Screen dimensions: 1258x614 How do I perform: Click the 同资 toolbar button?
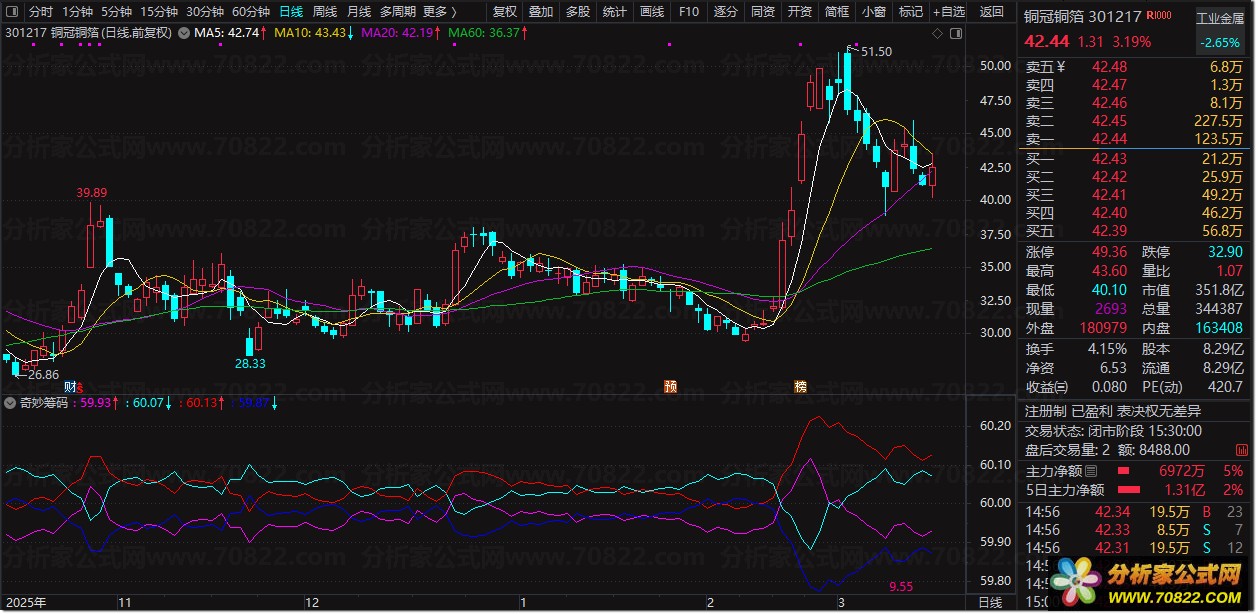point(763,12)
